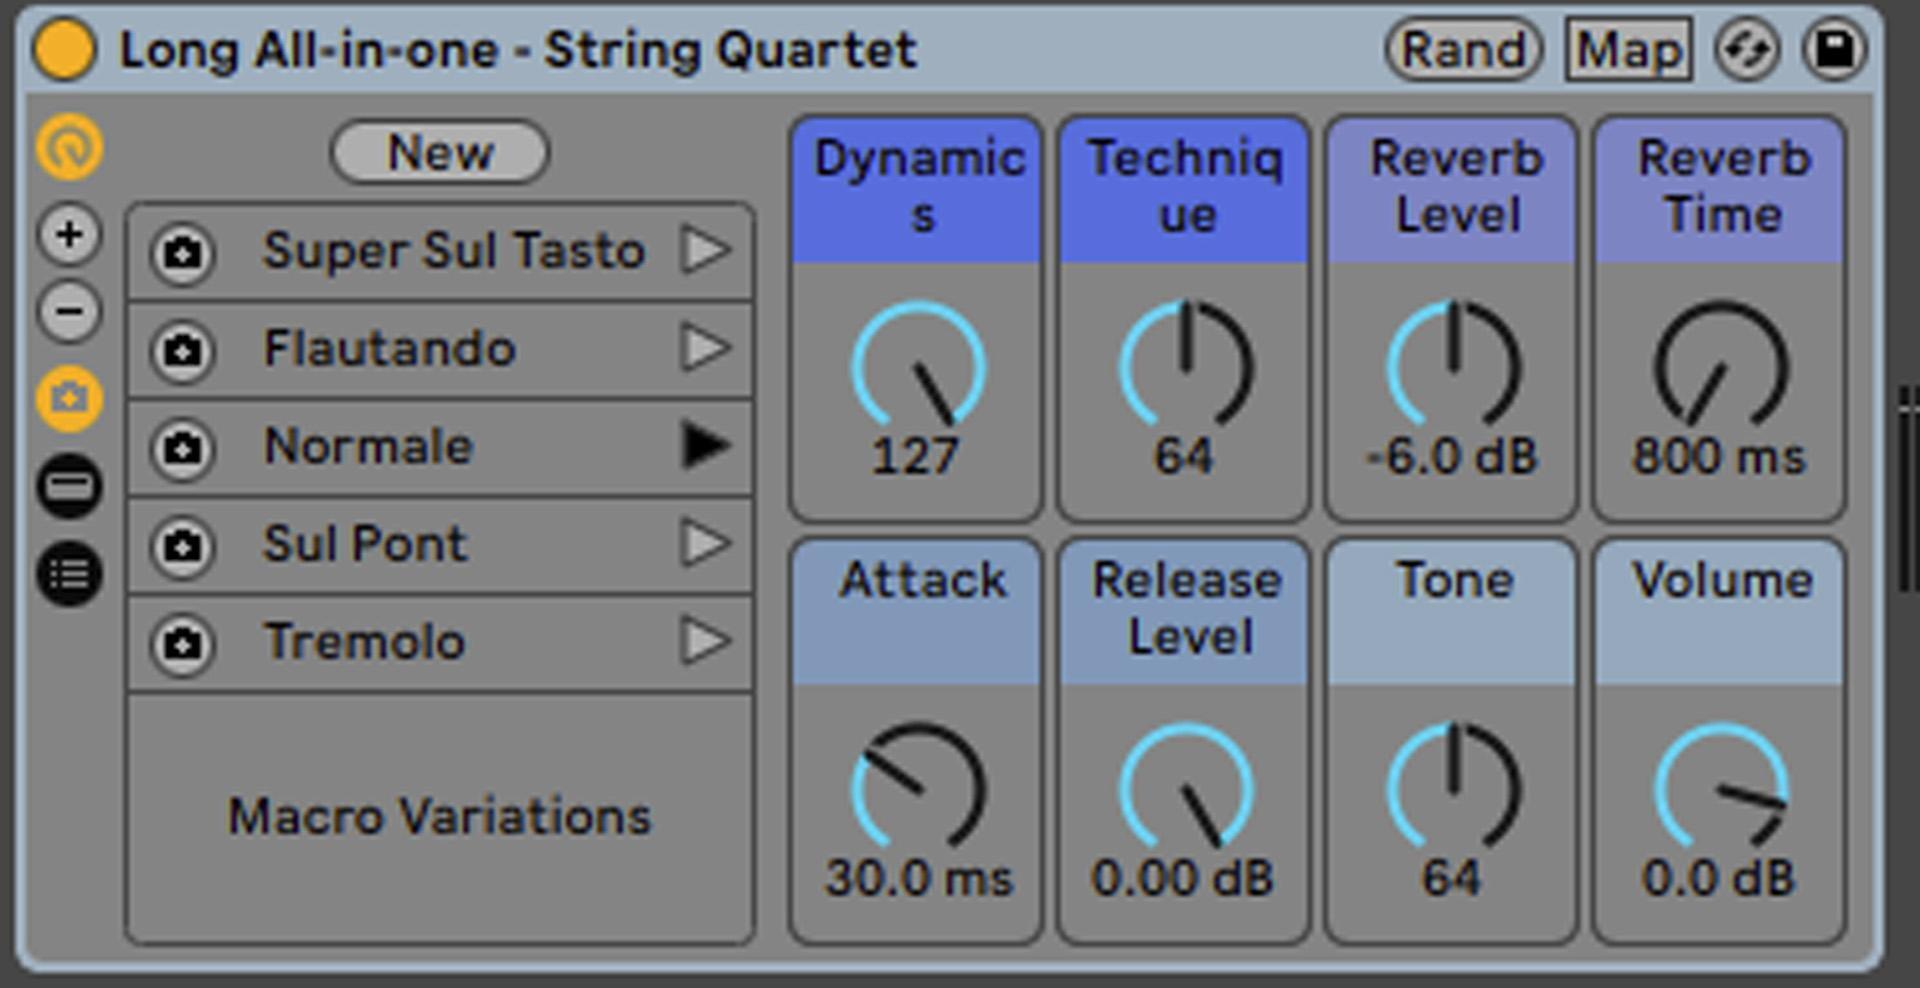Select the Tremolo variation name
Viewport: 1920px width, 988px height.
point(364,643)
